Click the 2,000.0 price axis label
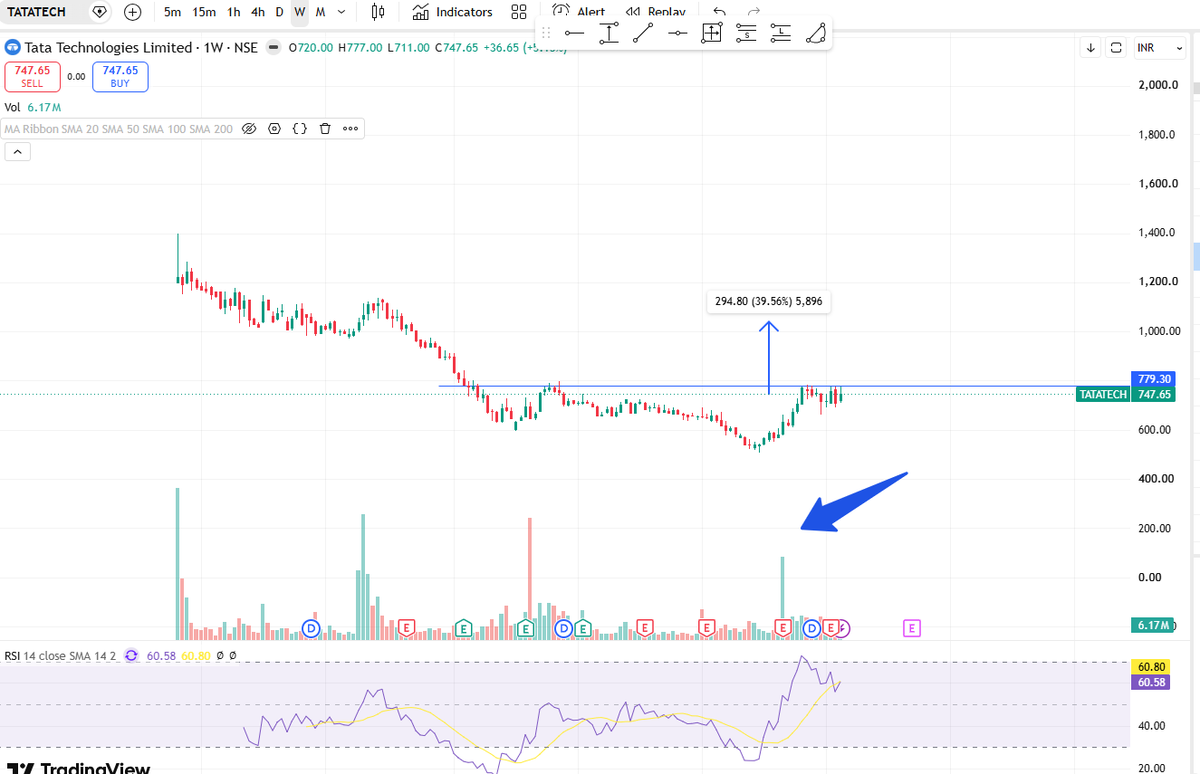 coord(1158,85)
